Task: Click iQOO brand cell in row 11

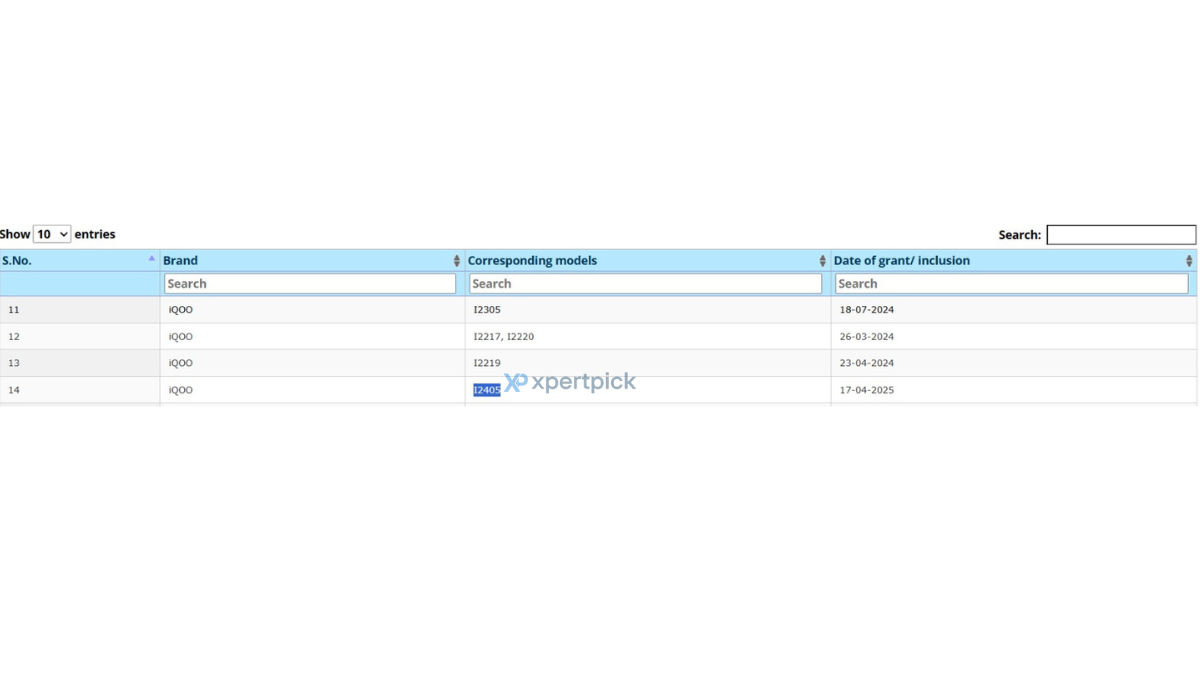Action: 313,310
